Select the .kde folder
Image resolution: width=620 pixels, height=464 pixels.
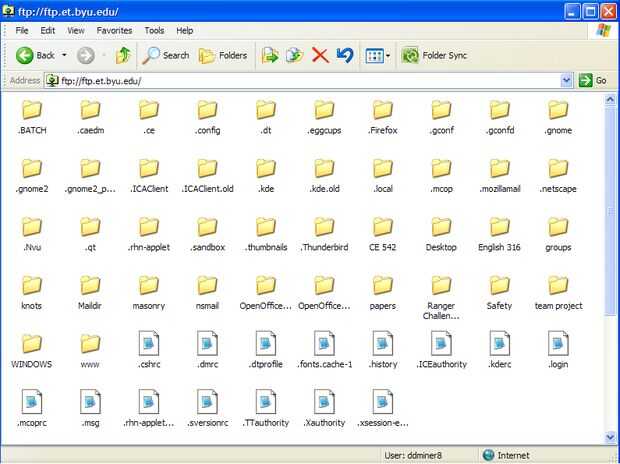(266, 176)
